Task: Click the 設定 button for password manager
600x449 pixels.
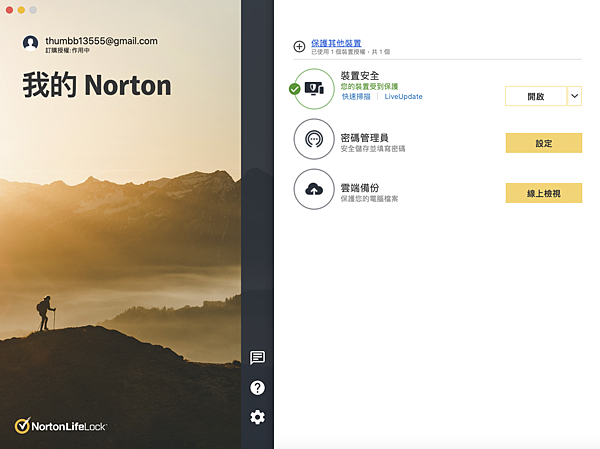Action: (x=544, y=143)
